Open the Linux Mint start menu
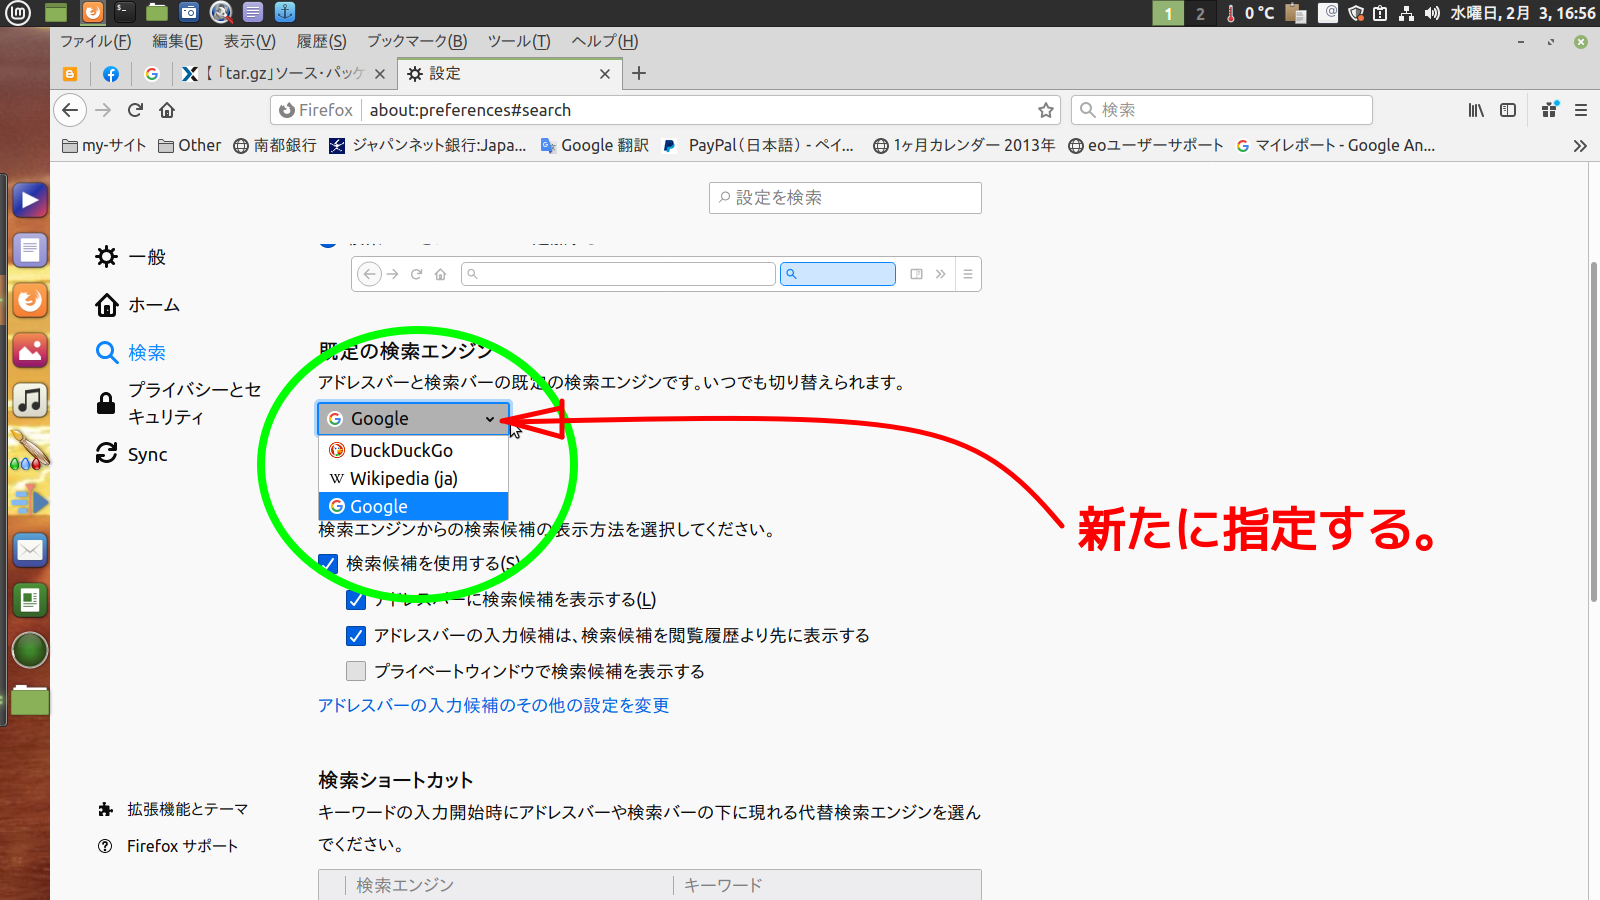 pos(18,13)
